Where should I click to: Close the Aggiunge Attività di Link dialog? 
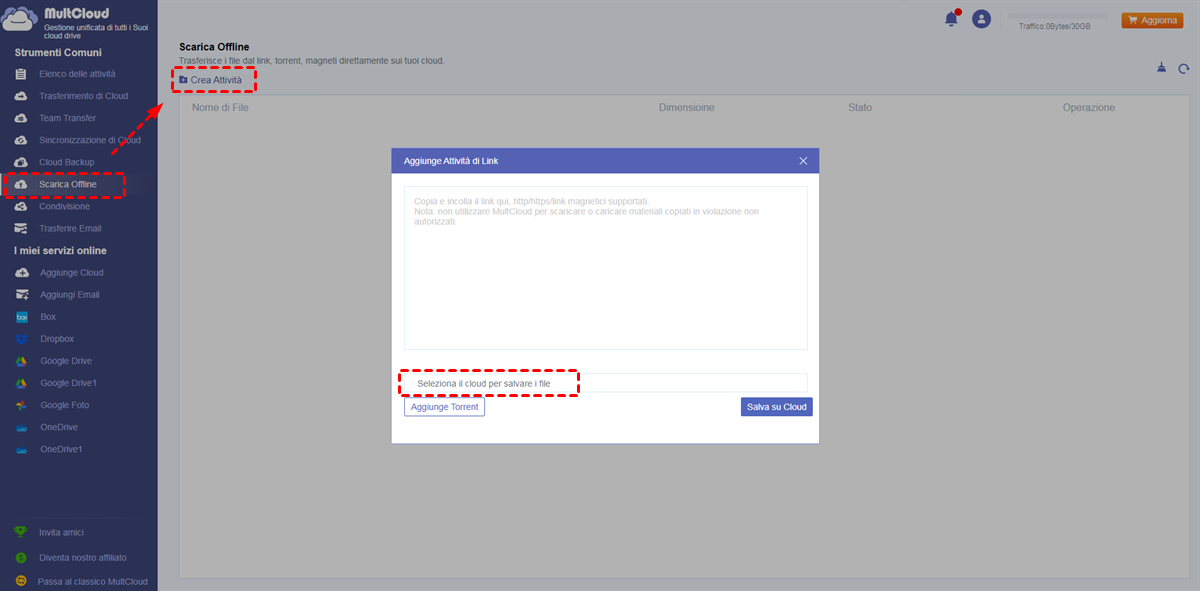[803, 160]
